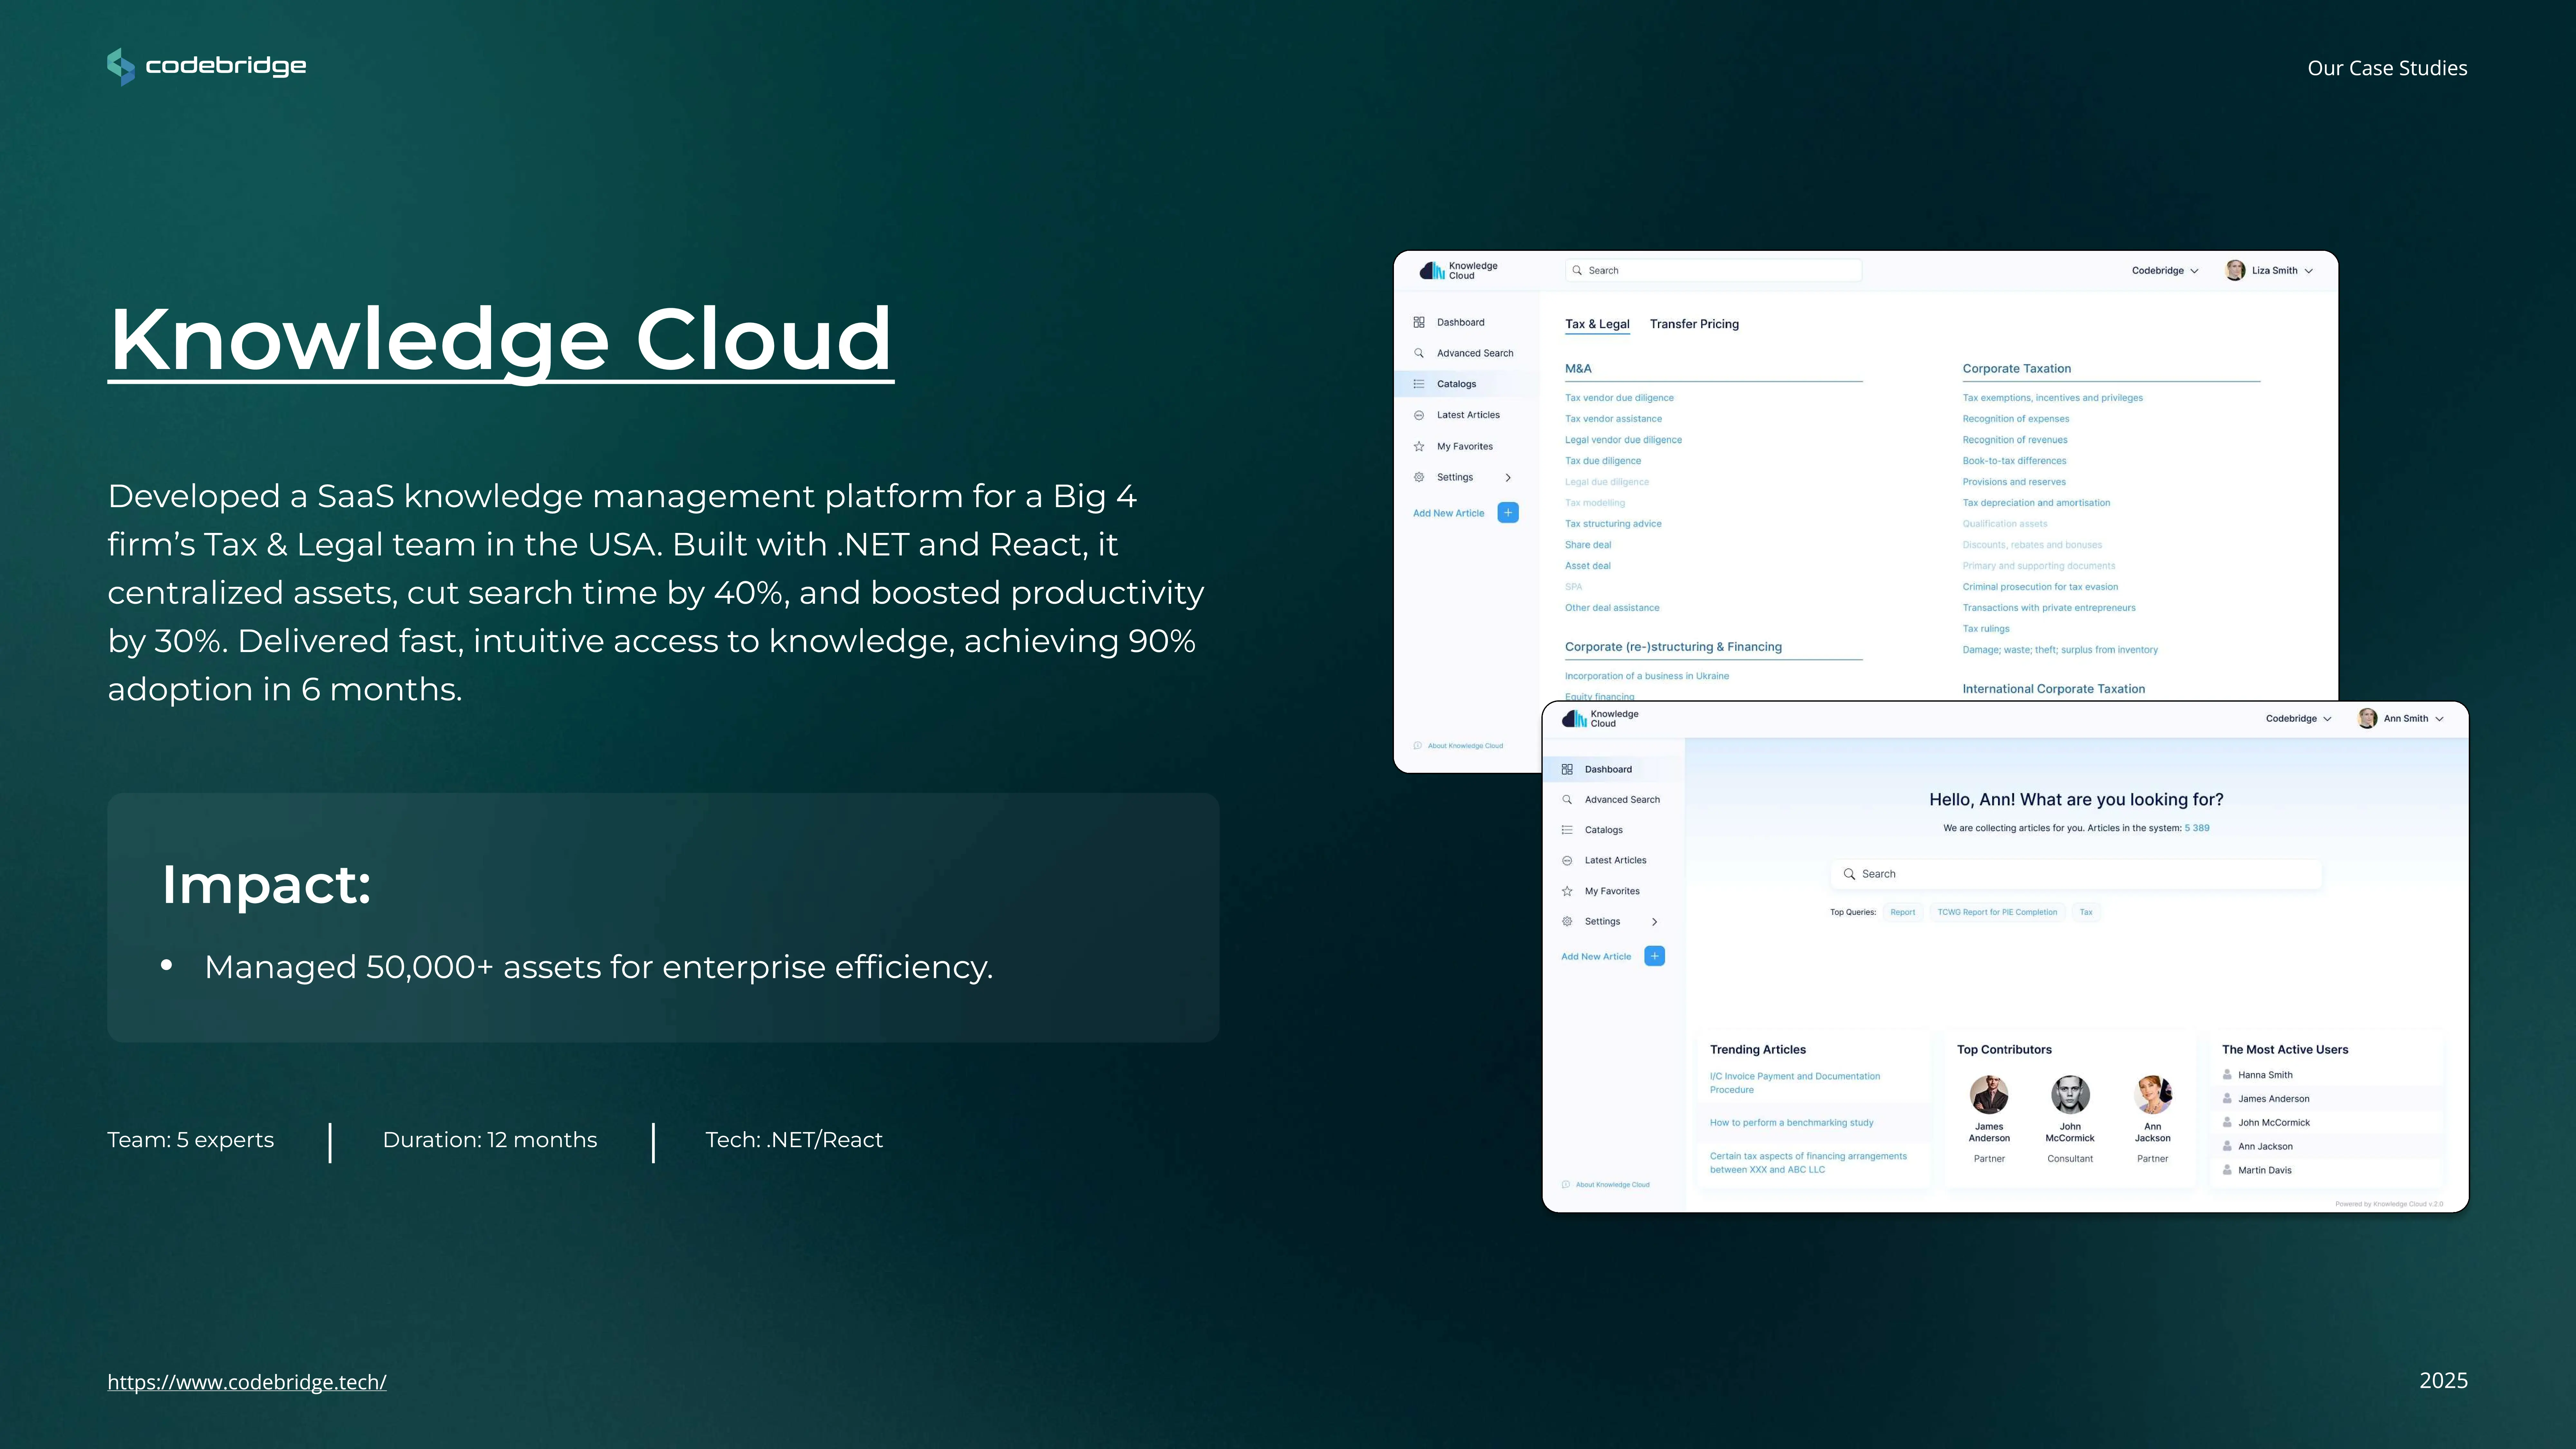Viewport: 2576px width, 1449px height.
Task: Click James Anderson contributor photo
Action: coord(1989,1095)
